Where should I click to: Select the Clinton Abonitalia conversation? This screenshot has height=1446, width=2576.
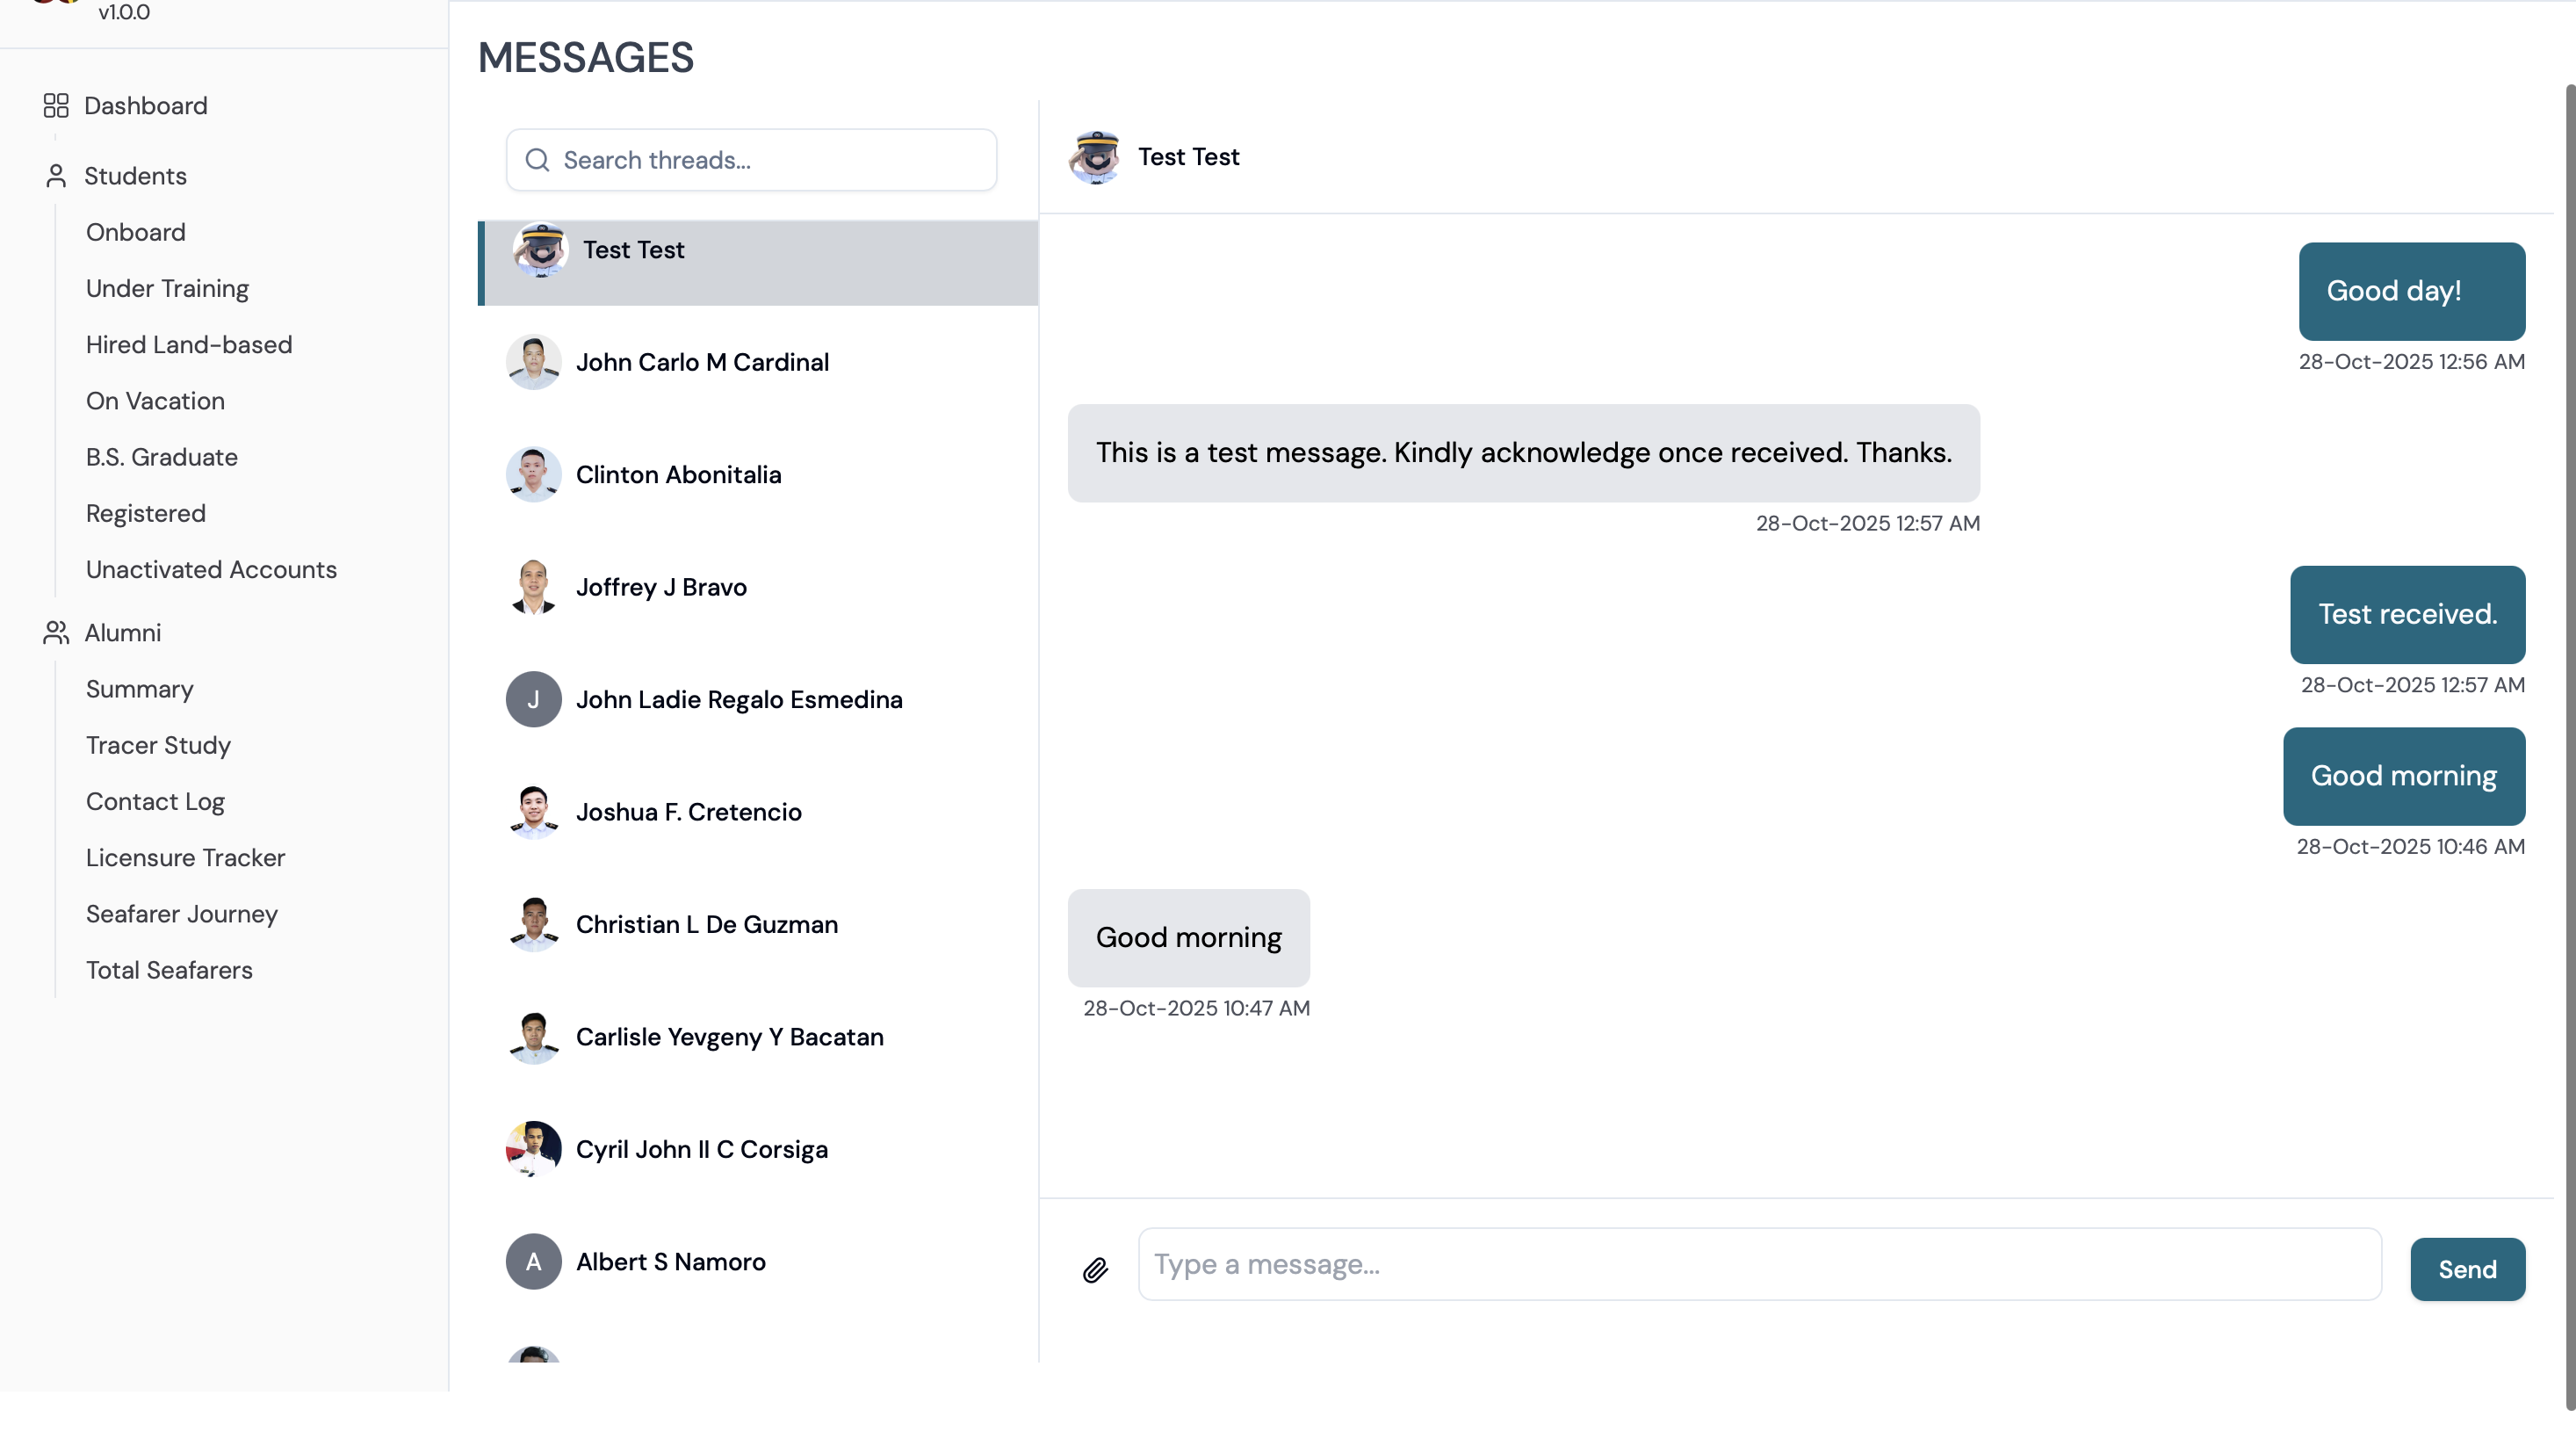coord(758,475)
